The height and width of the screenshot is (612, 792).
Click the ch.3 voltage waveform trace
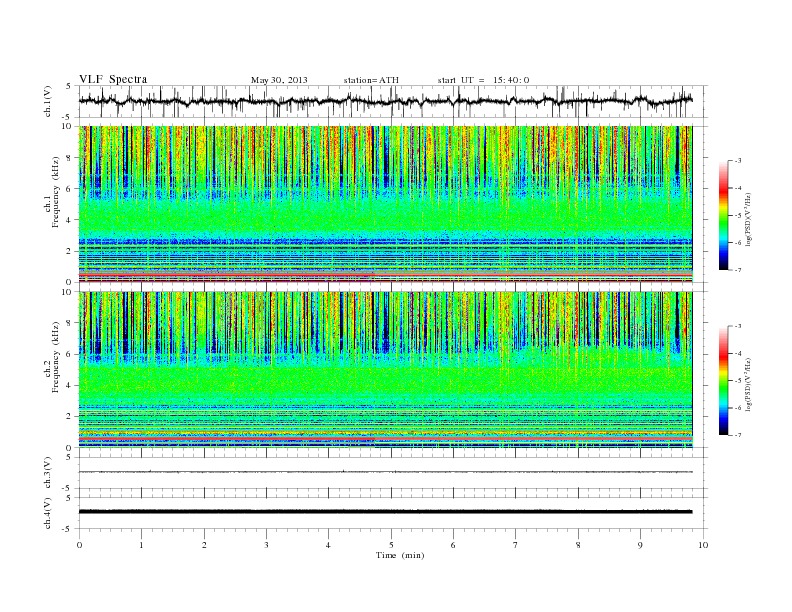[385, 472]
